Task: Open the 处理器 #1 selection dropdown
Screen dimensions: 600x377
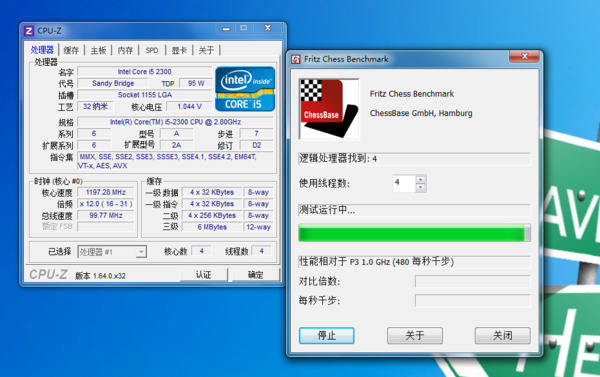Action: click(x=112, y=251)
